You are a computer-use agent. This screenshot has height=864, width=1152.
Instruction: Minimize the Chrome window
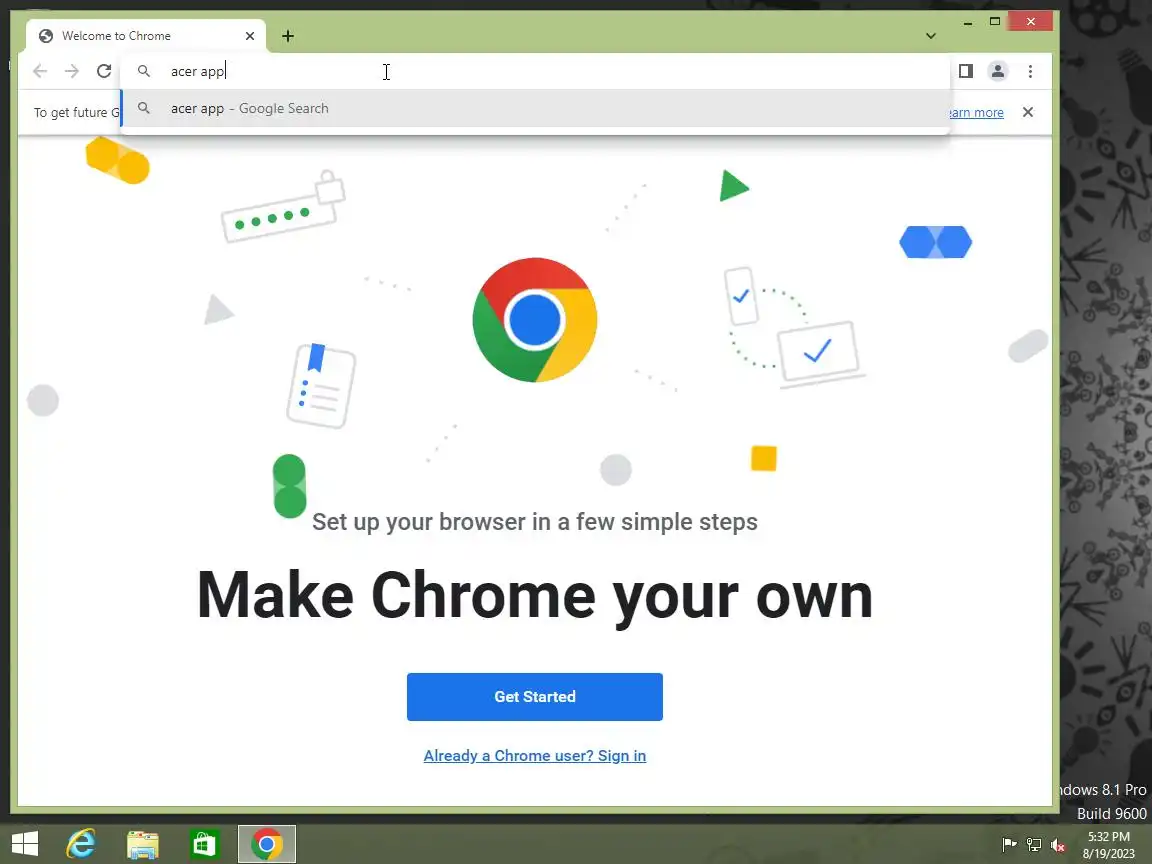(968, 22)
